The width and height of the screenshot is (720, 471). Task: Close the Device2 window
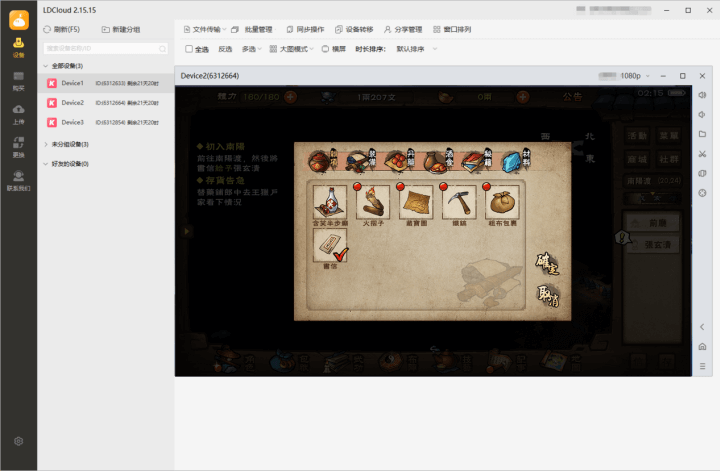click(x=702, y=76)
